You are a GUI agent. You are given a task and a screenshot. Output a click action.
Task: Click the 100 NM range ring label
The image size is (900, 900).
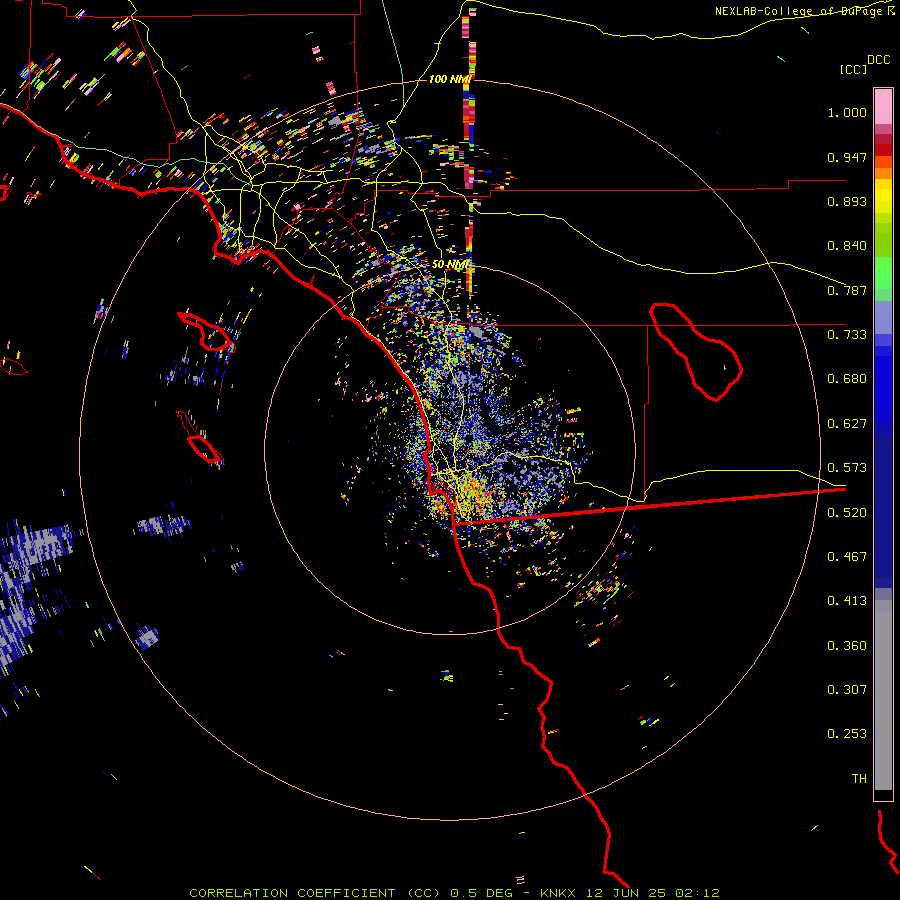[x=450, y=79]
